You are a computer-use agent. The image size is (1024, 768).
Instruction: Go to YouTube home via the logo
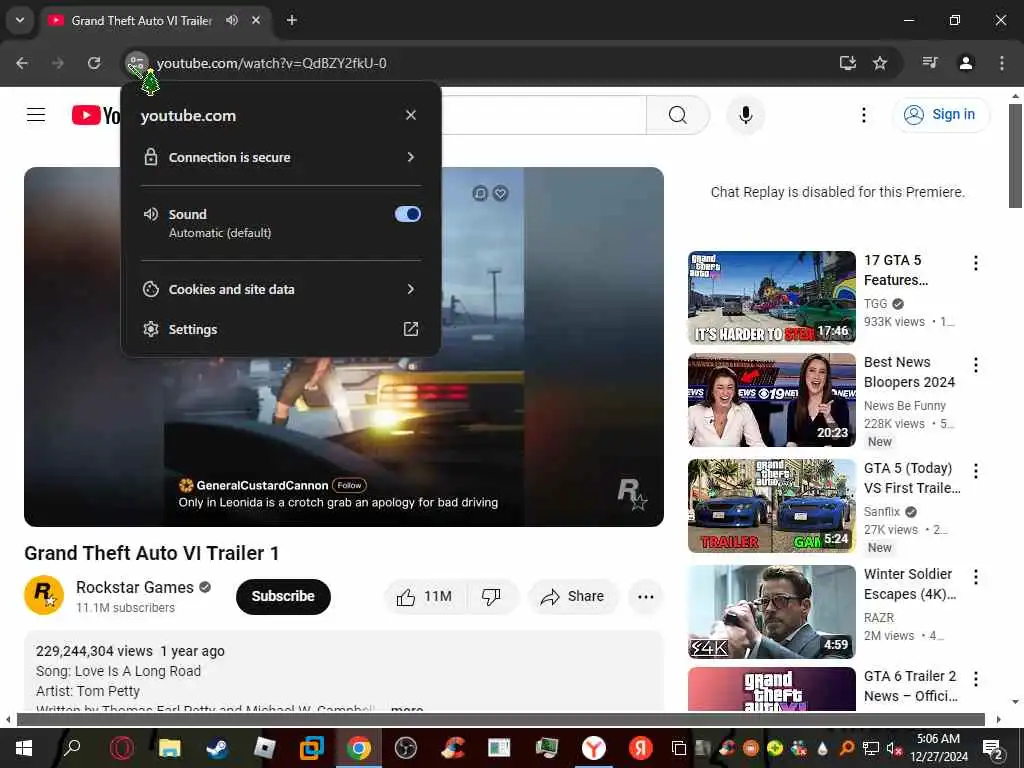(96, 116)
